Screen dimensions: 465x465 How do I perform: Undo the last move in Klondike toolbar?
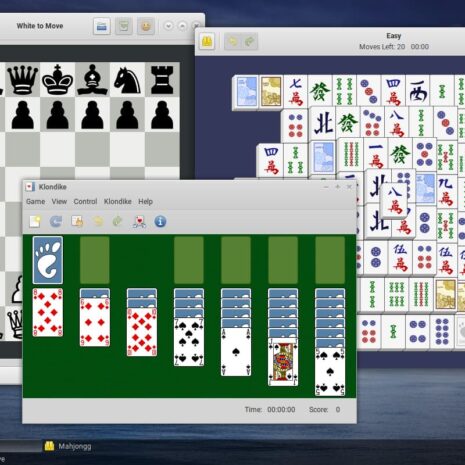(98, 221)
